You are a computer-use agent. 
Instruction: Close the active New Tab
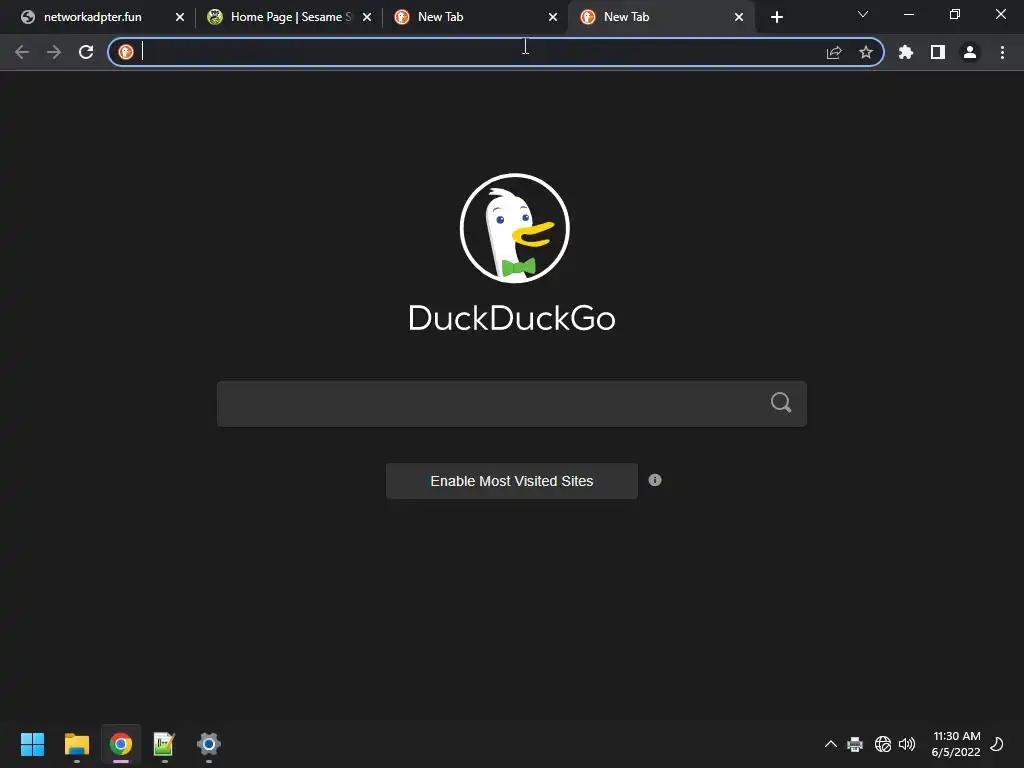pyautogui.click(x=739, y=17)
